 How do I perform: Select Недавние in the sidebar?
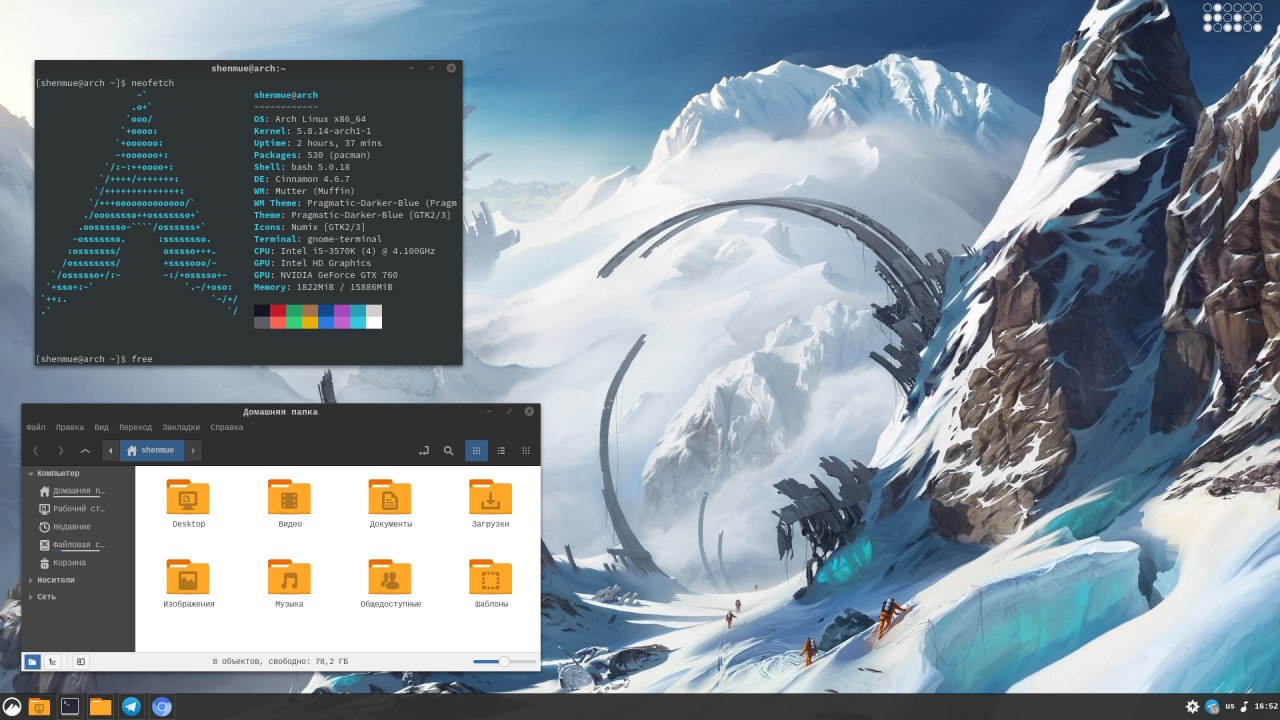point(65,527)
